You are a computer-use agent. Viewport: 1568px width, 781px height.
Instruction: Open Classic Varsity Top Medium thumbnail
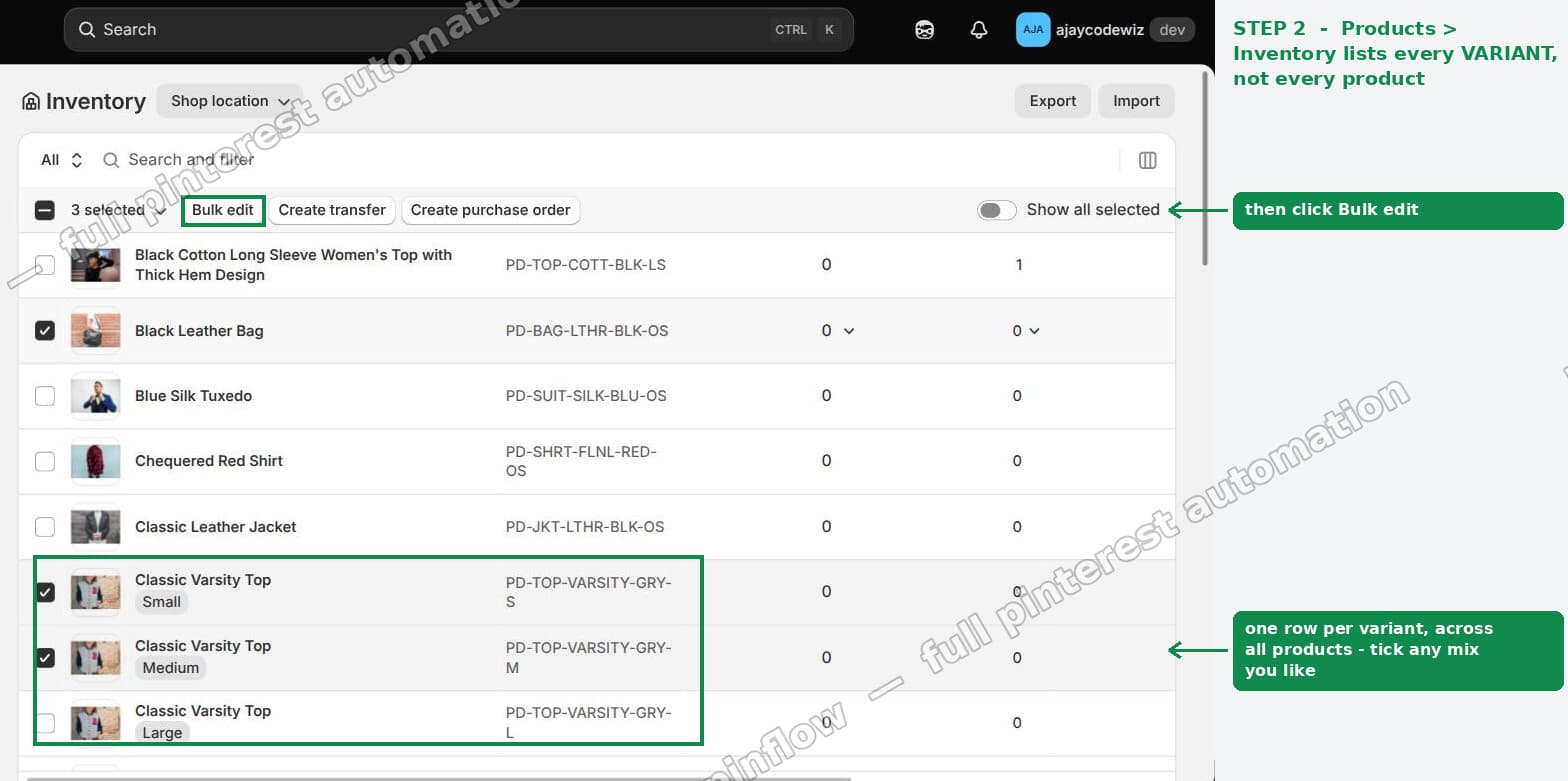pyautogui.click(x=96, y=657)
